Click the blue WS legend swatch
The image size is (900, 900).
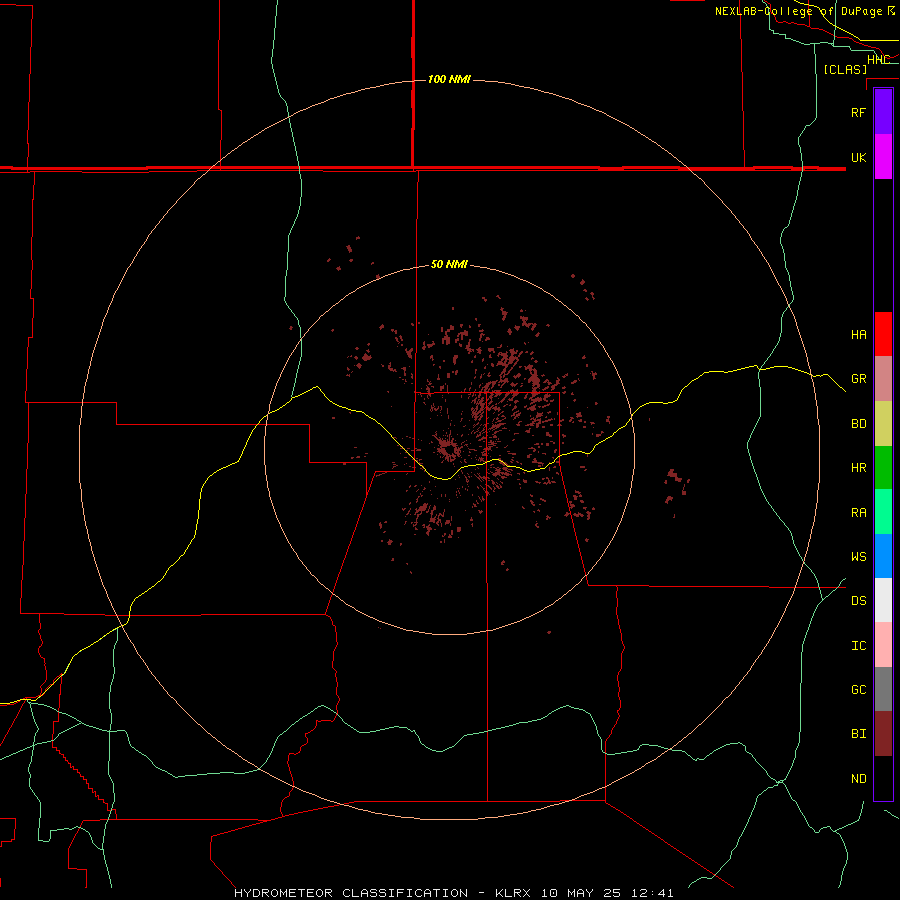pos(883,556)
